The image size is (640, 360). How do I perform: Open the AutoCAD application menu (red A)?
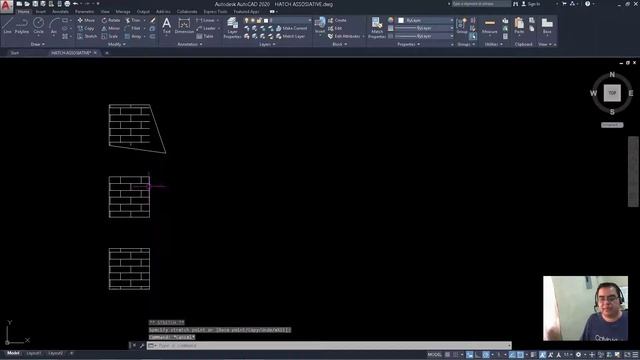7,7
